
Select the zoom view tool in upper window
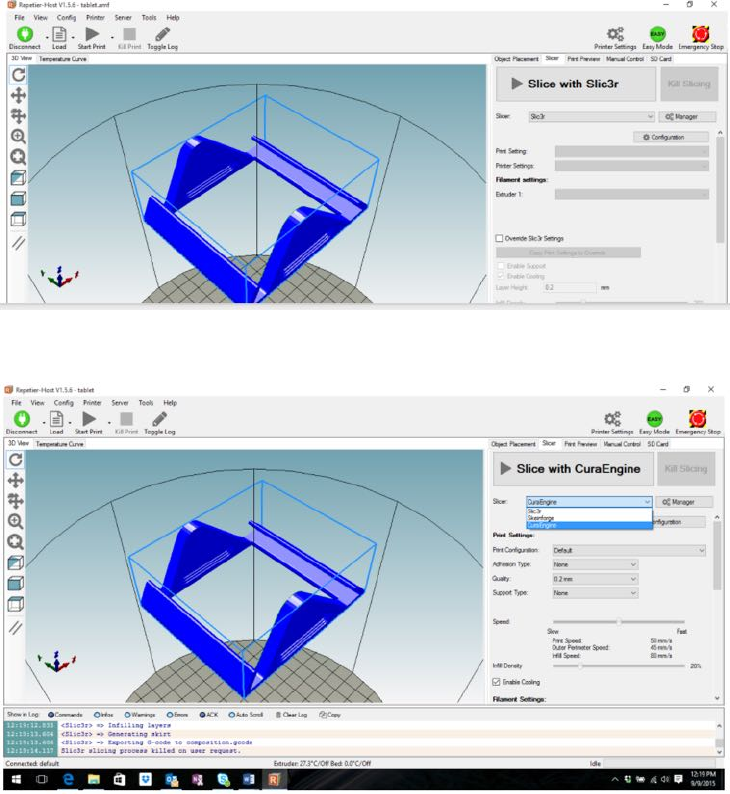(19, 136)
